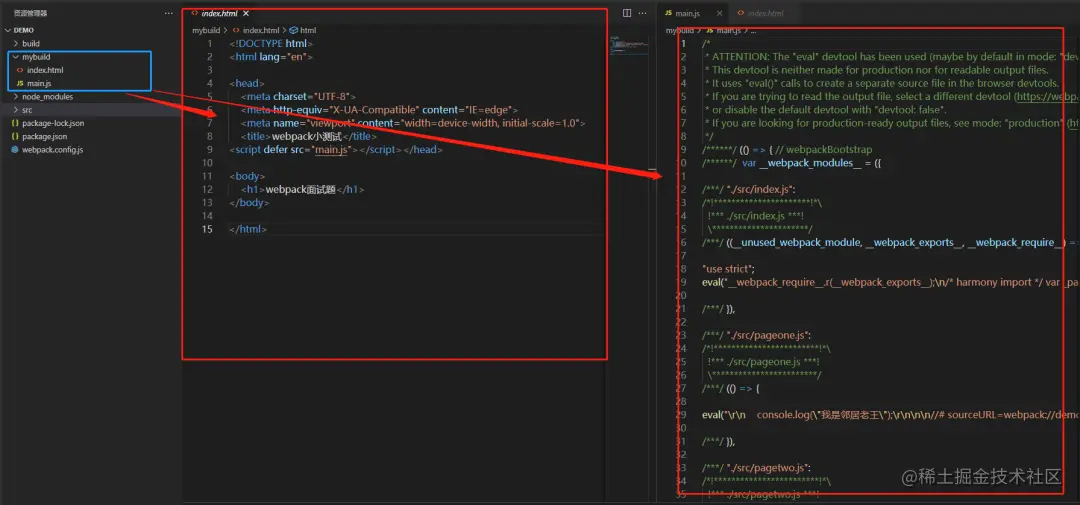Click the main.js link in script src

pyautogui.click(x=333, y=150)
